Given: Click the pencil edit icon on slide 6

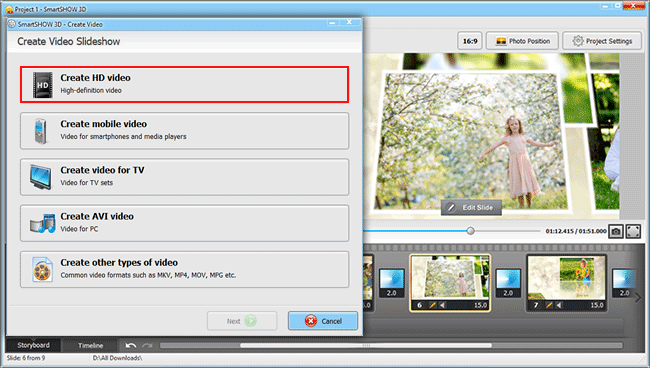Looking at the screenshot, I should [x=432, y=305].
